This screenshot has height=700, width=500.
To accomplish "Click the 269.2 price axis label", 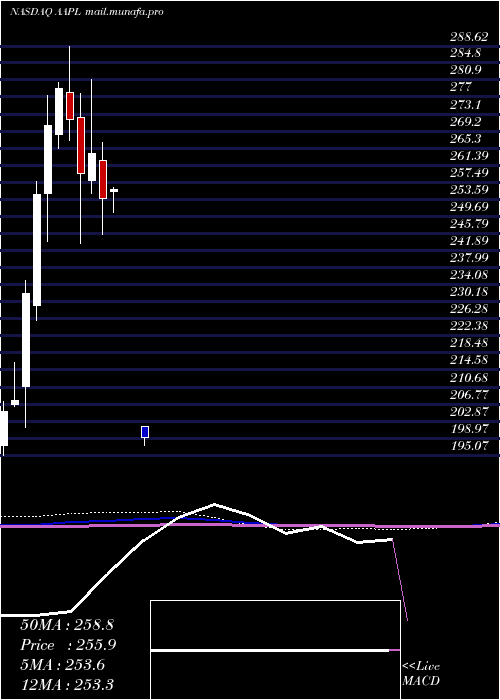I will (466, 121).
